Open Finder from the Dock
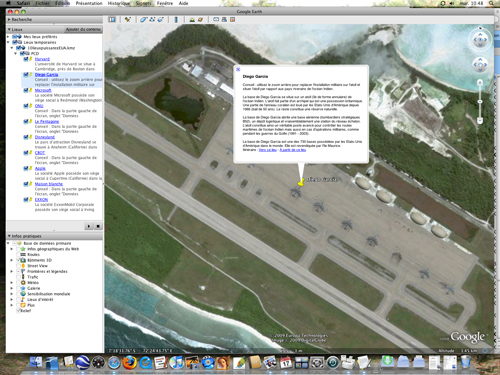This screenshot has width=500, height=375. pos(36,363)
